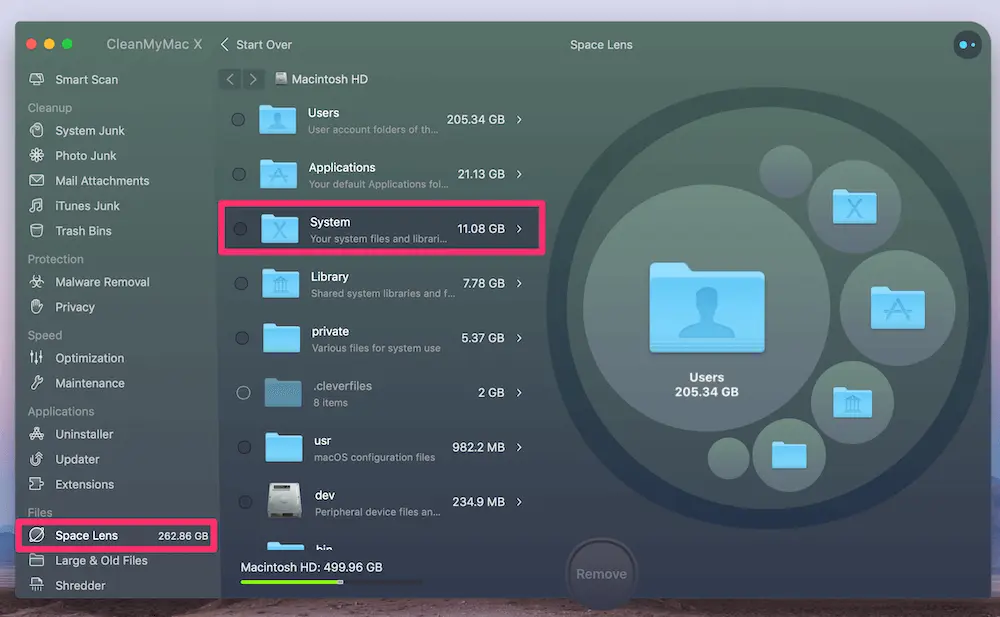Viewport: 1000px width, 617px height.
Task: Click the back navigation arrow
Action: coord(229,79)
